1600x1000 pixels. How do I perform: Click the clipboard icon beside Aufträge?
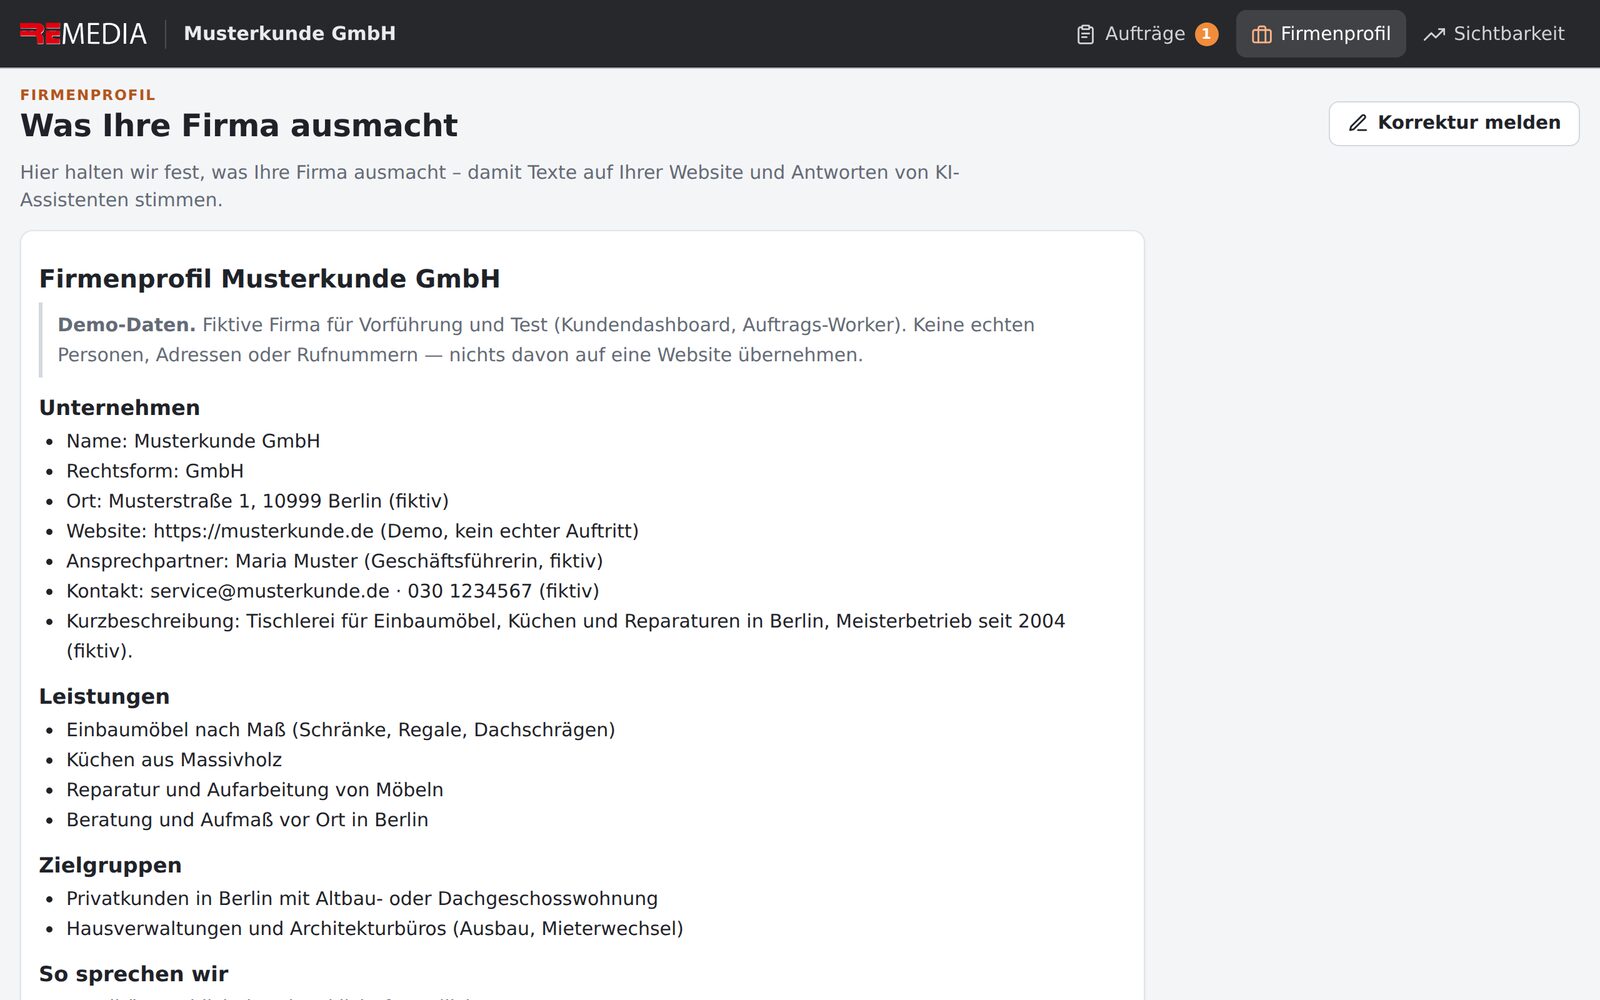[x=1085, y=34]
